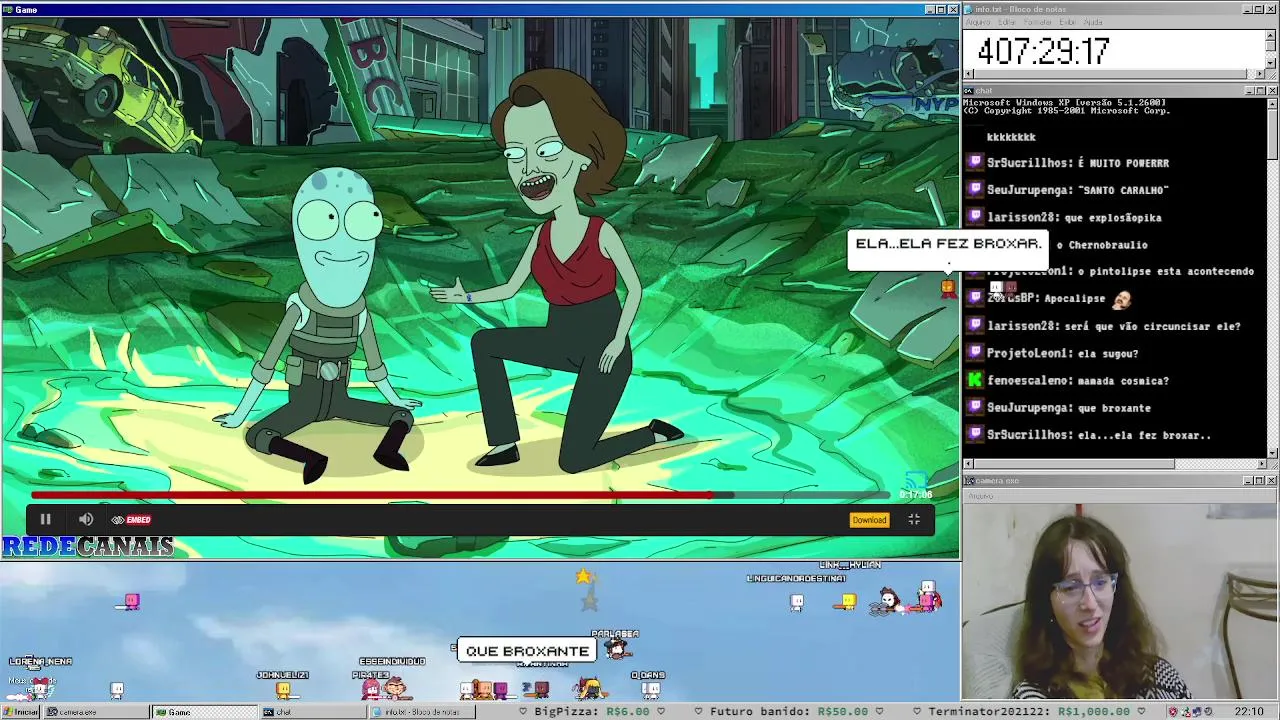Click Game window title bar icon
This screenshot has width=1280, height=720.
pyautogui.click(x=7, y=9)
